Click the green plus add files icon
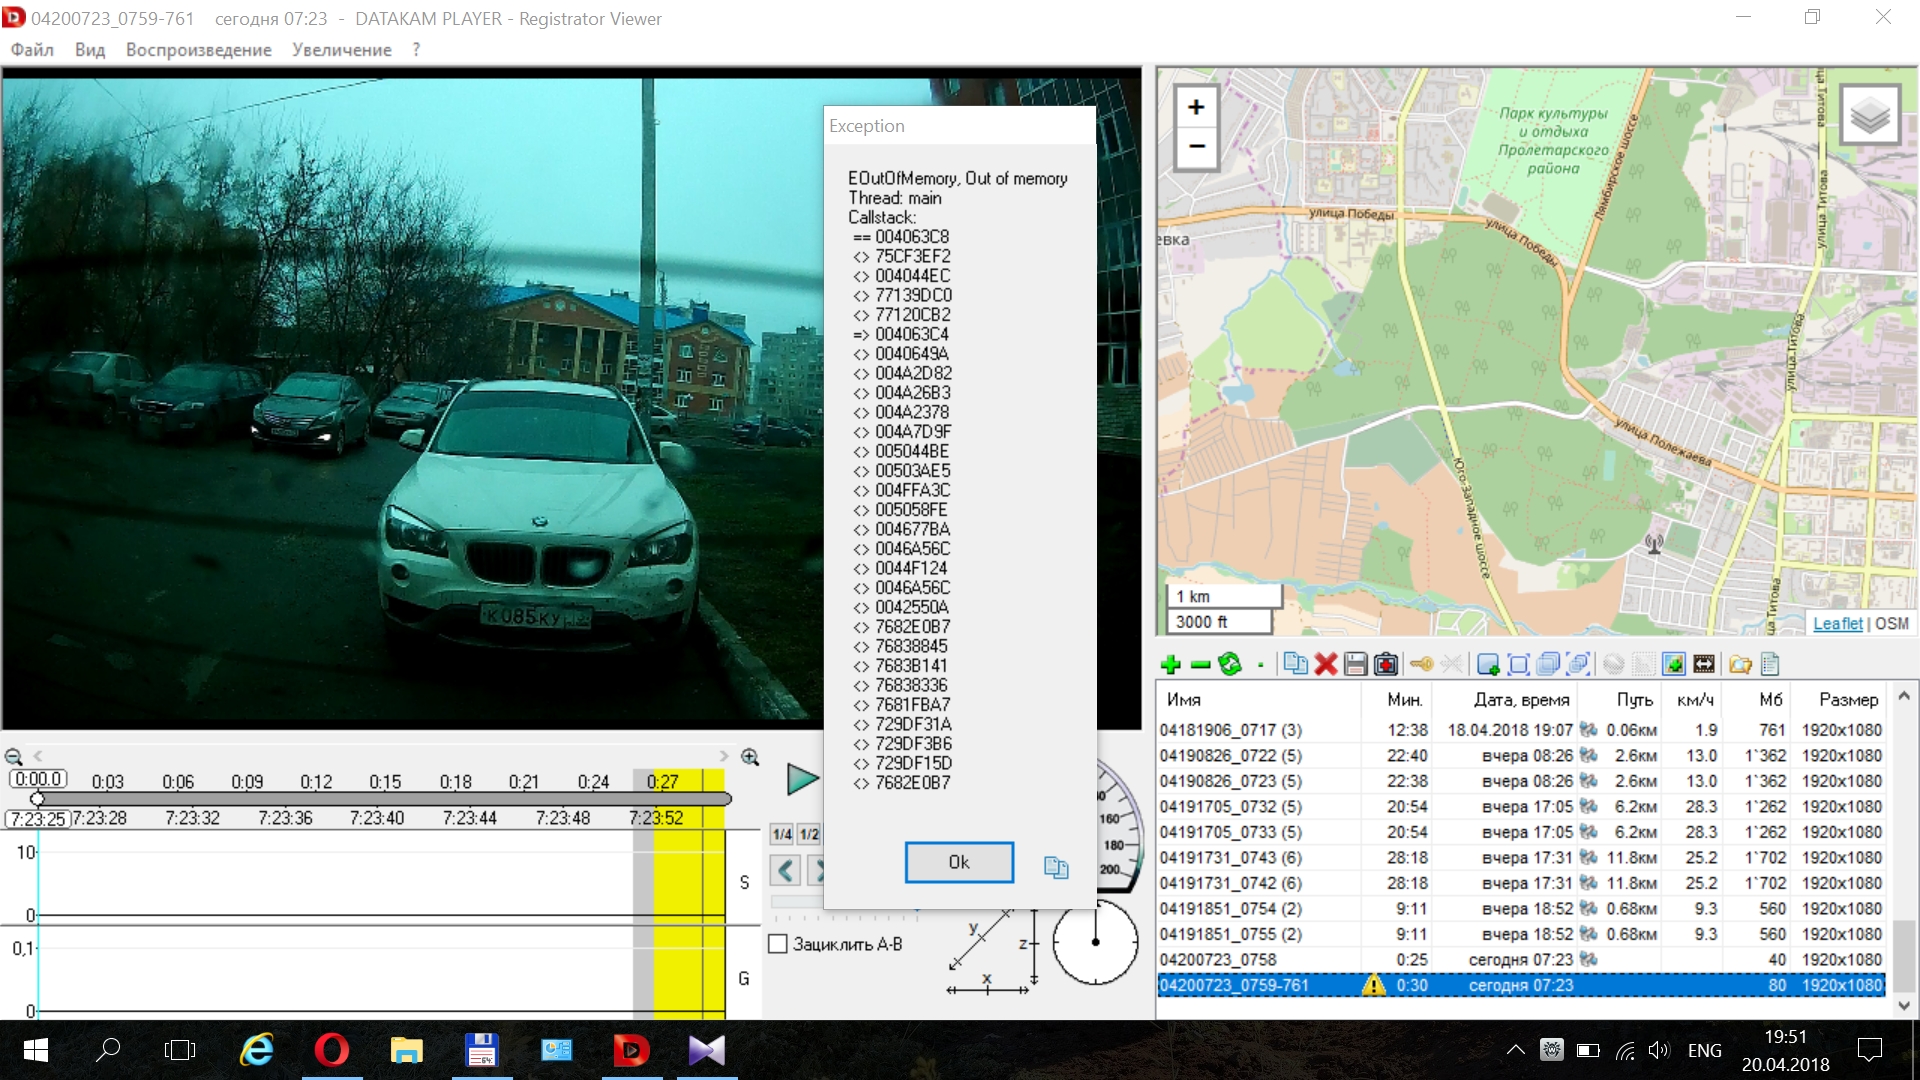 point(1171,664)
